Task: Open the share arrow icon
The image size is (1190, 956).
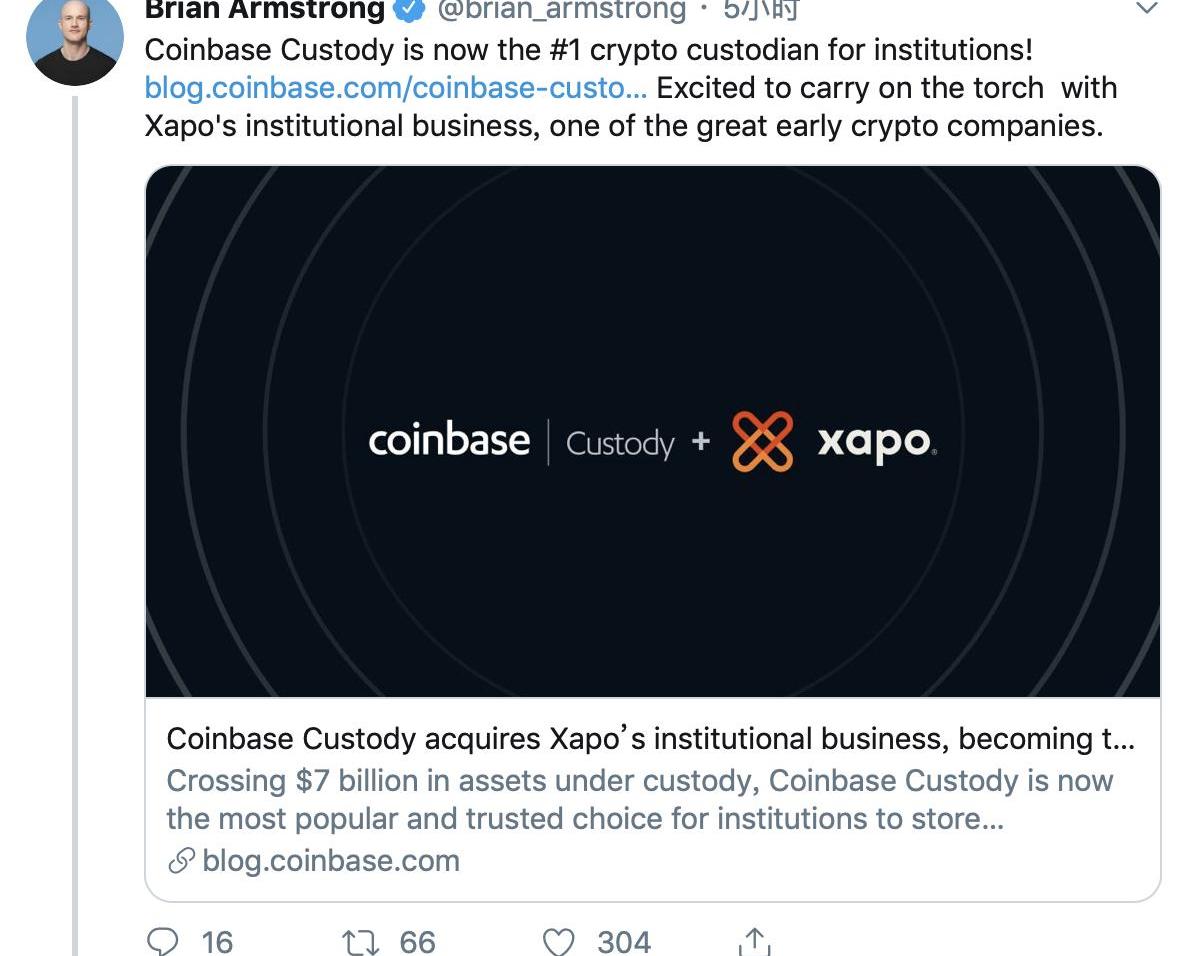Action: (754, 941)
